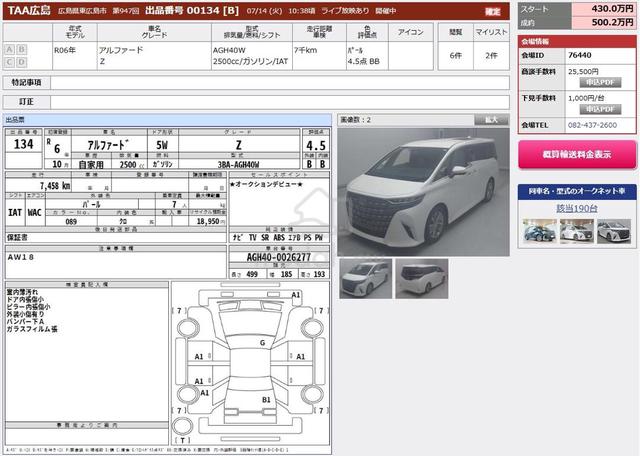Screen dimensions: 640x456
Task: Click the 3BA-AGH40W model type text
Action: coord(238,165)
